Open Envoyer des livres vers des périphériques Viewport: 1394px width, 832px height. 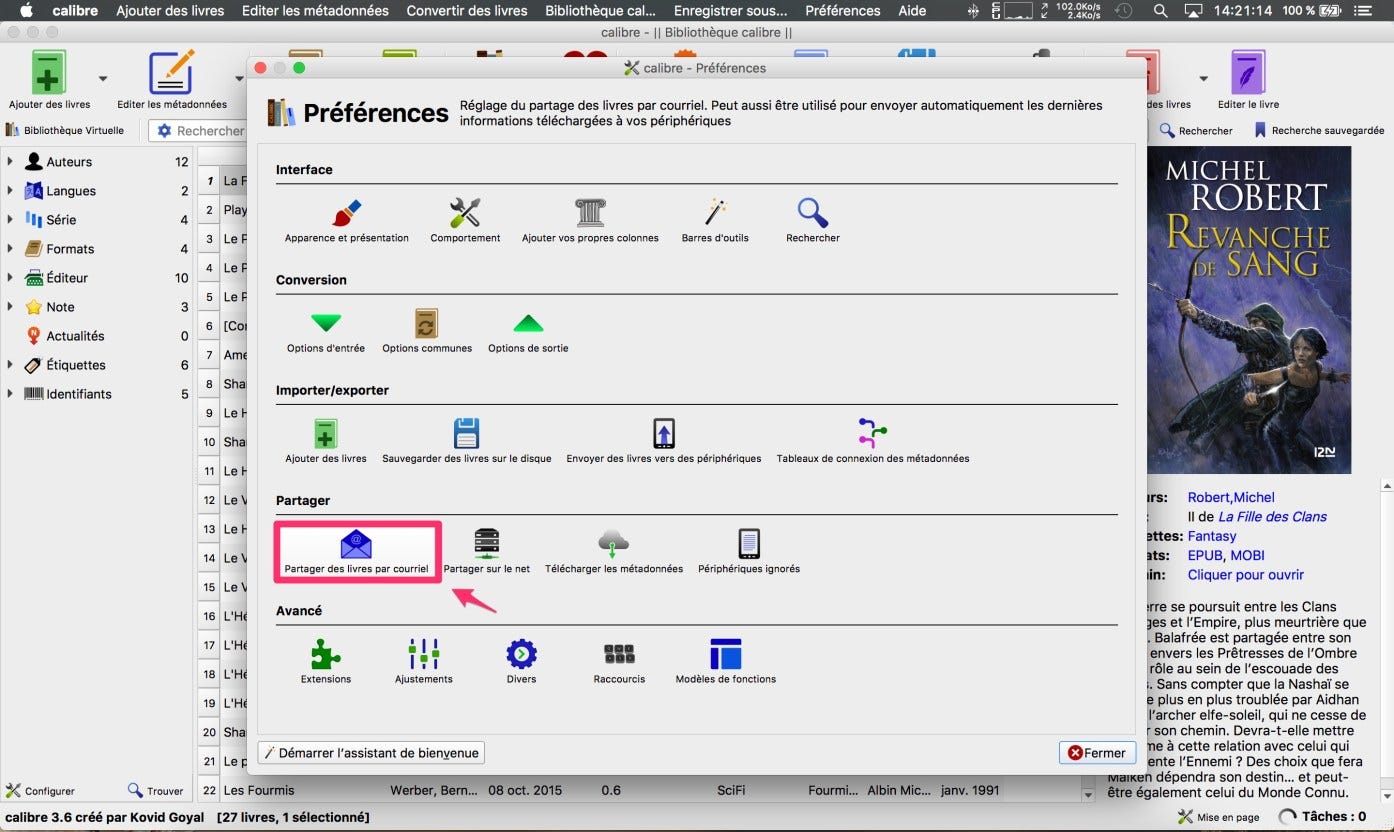coord(664,441)
